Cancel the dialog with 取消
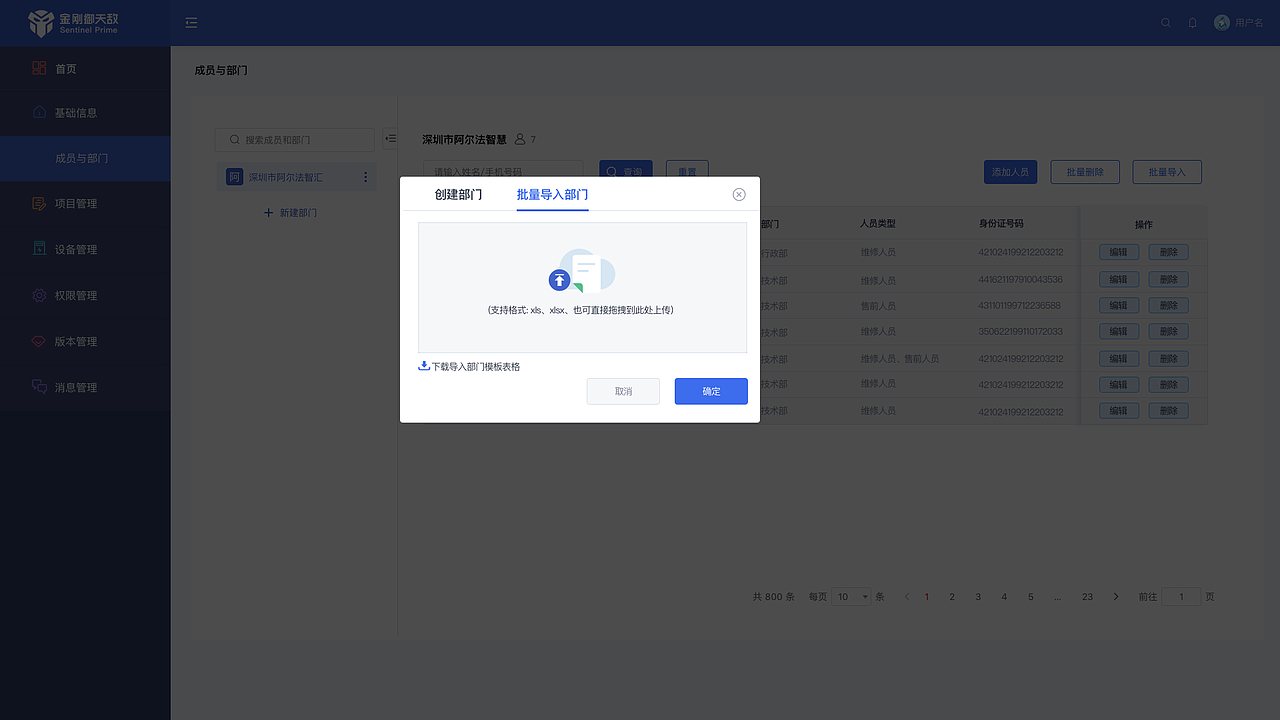The image size is (1280, 720). pos(623,391)
